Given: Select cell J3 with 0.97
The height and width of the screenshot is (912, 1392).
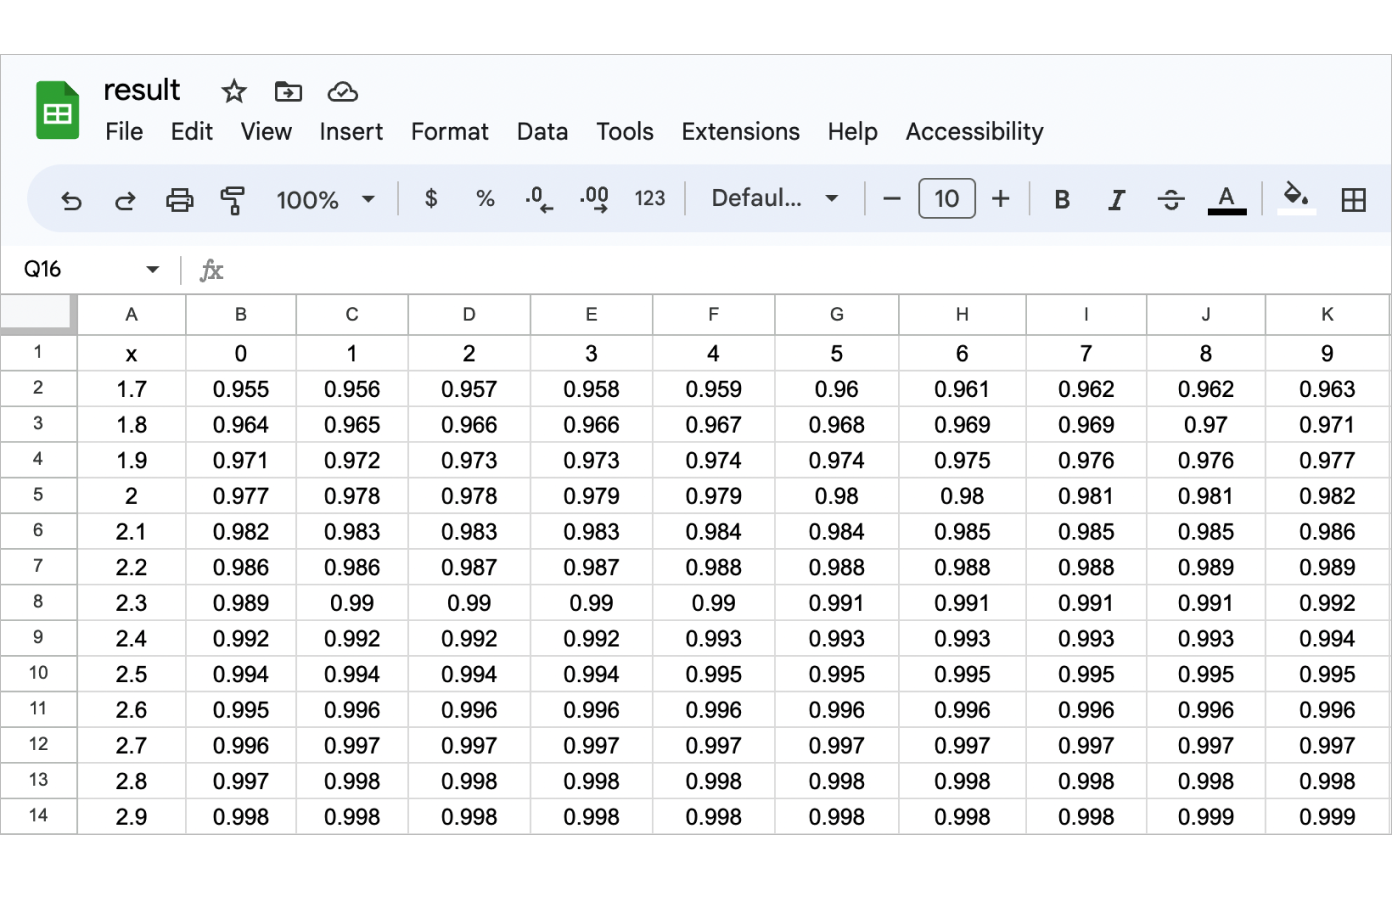Looking at the screenshot, I should tap(1206, 425).
